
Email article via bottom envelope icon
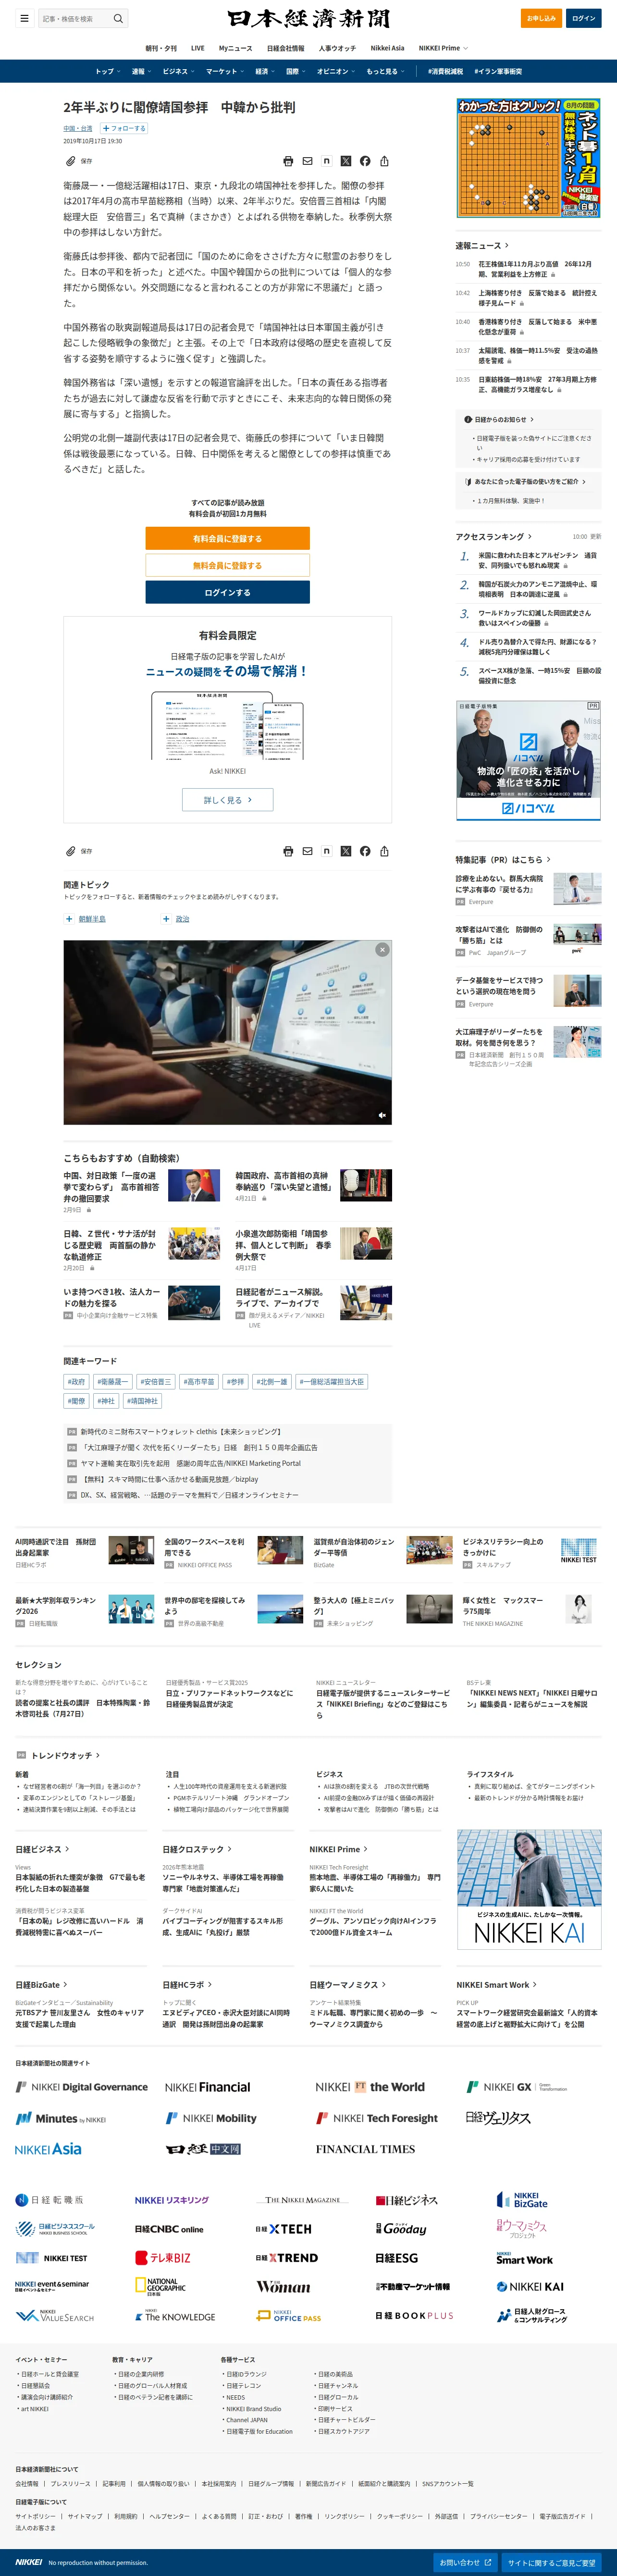pos(307,851)
